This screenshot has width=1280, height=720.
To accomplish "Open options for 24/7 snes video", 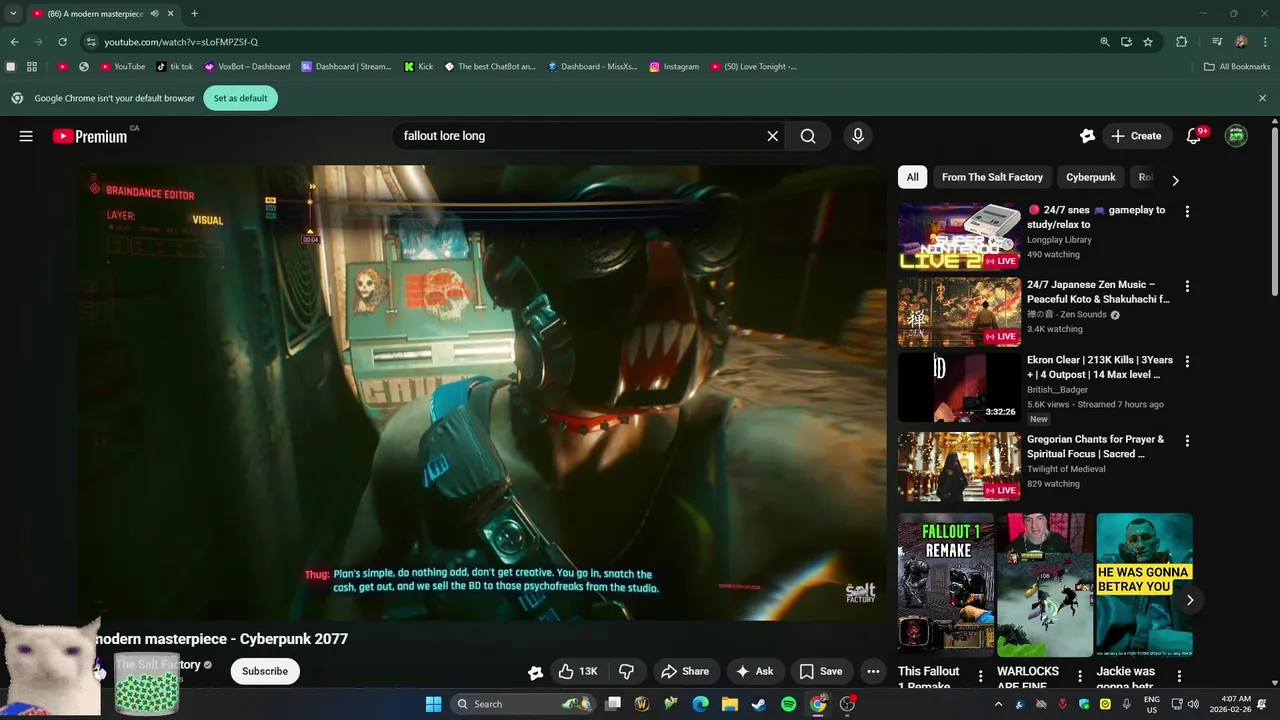I will [1187, 212].
